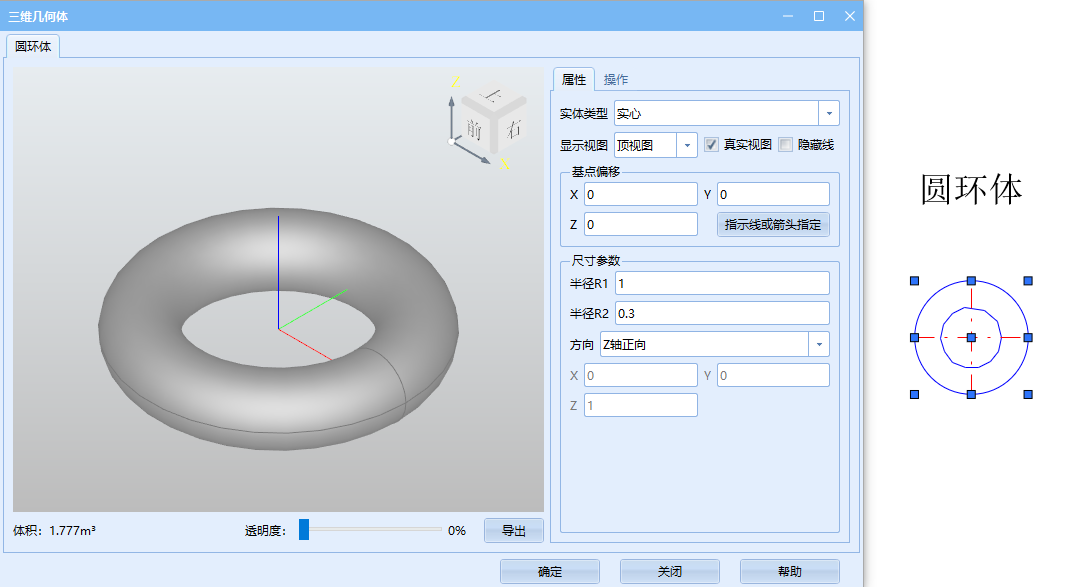This screenshot has height=587, width=1073.
Task: Click the 半径R1 input field
Action: tap(722, 283)
